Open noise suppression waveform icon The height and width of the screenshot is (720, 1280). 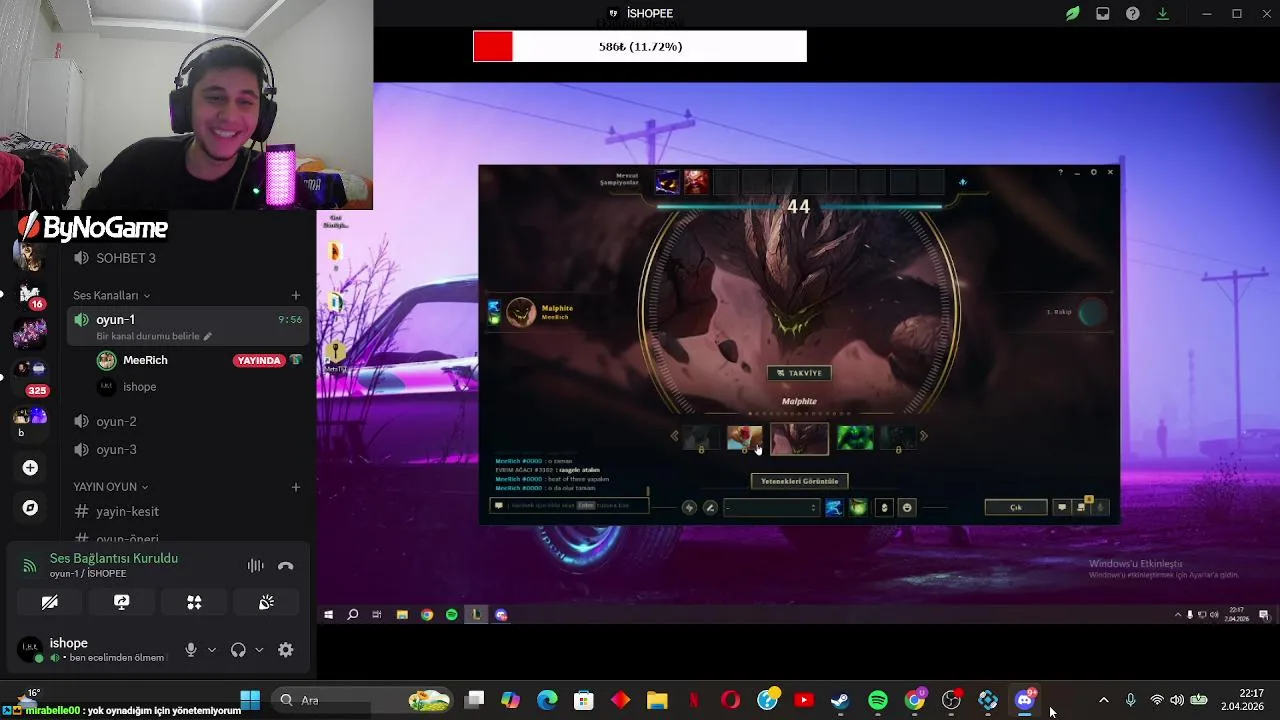click(256, 566)
